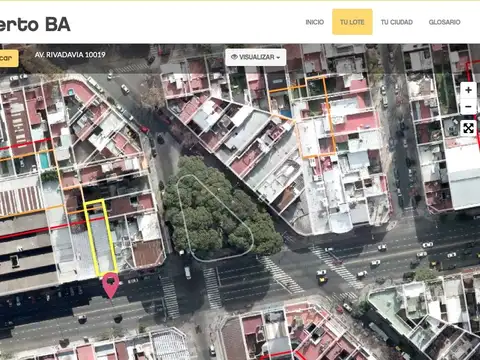Select the yellow highlighted lot parcel
The image size is (480, 360).
click(x=100, y=238)
